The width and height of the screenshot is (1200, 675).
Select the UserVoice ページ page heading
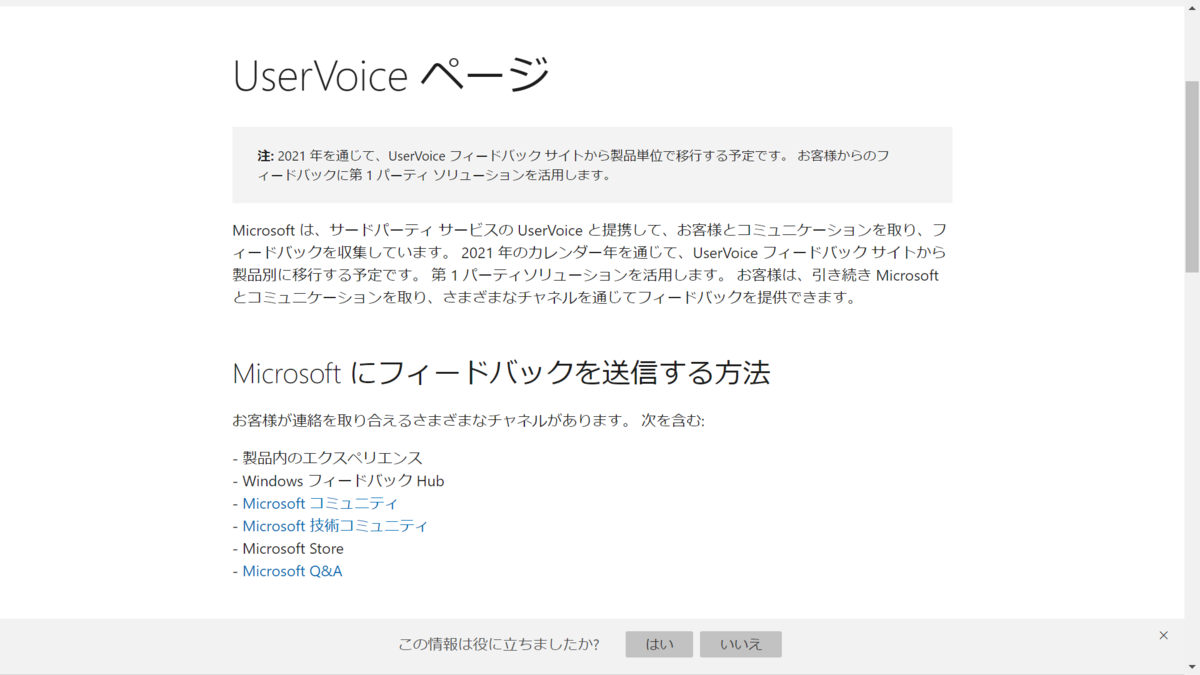point(390,75)
